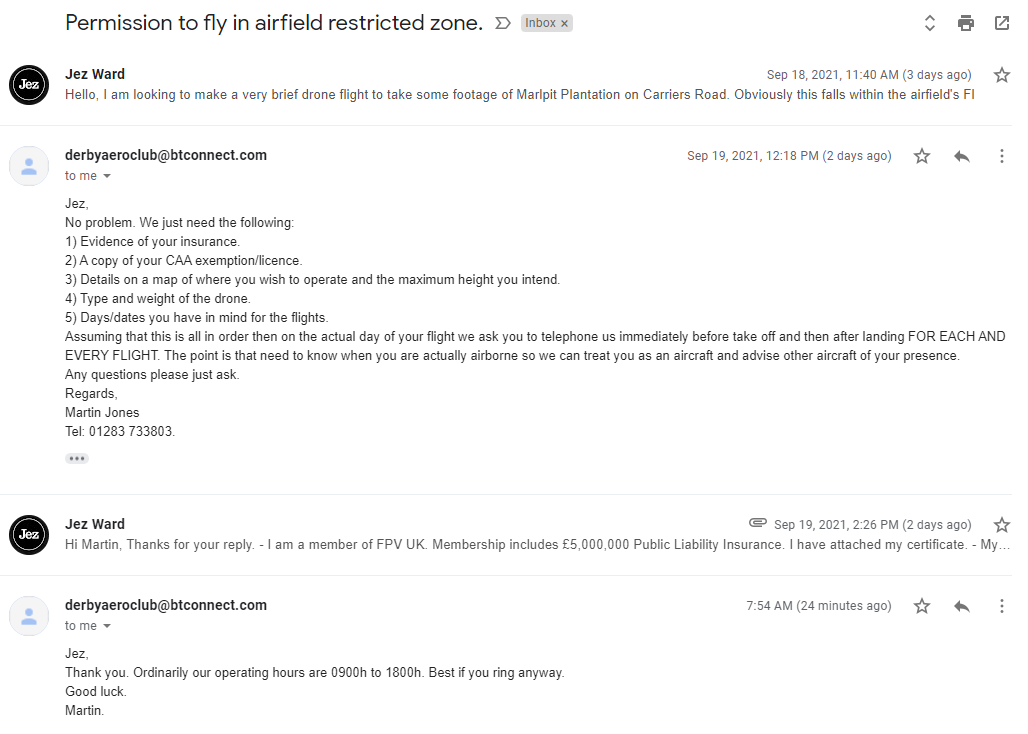This screenshot has width=1028, height=734.
Task: Star Jez Ward's Sep 19 attachment message
Action: point(1001,525)
